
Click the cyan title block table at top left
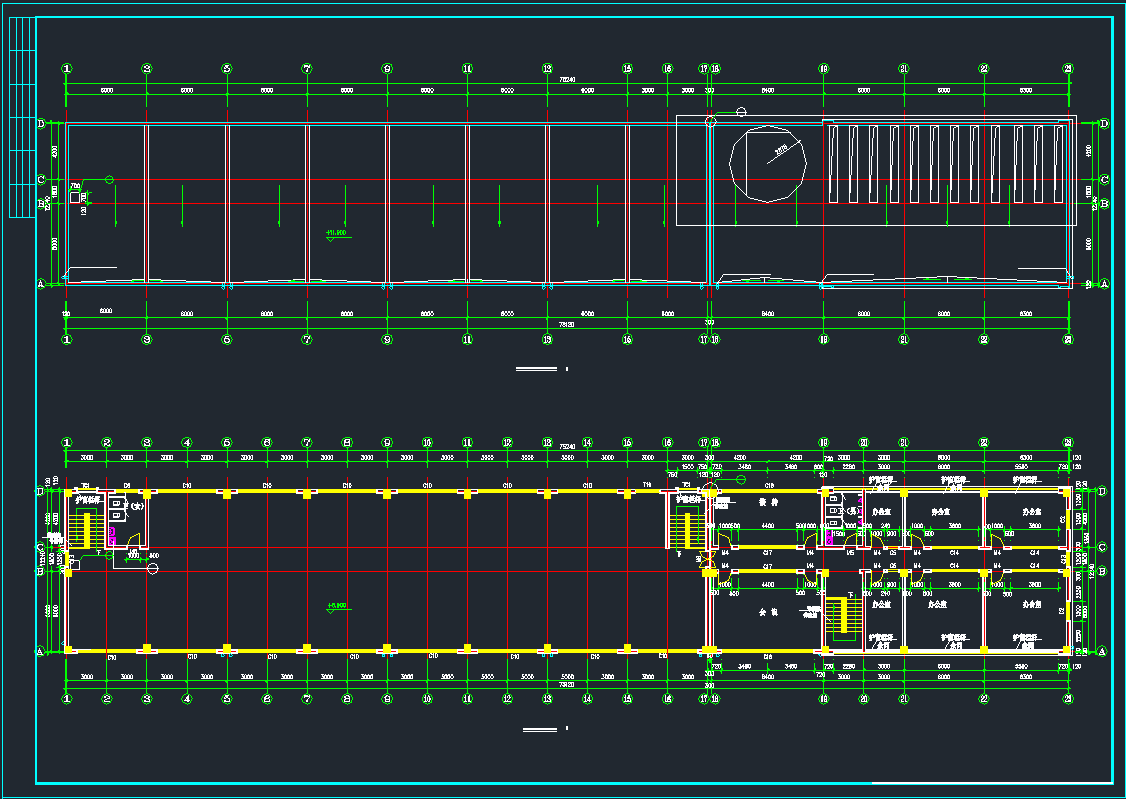(21, 116)
